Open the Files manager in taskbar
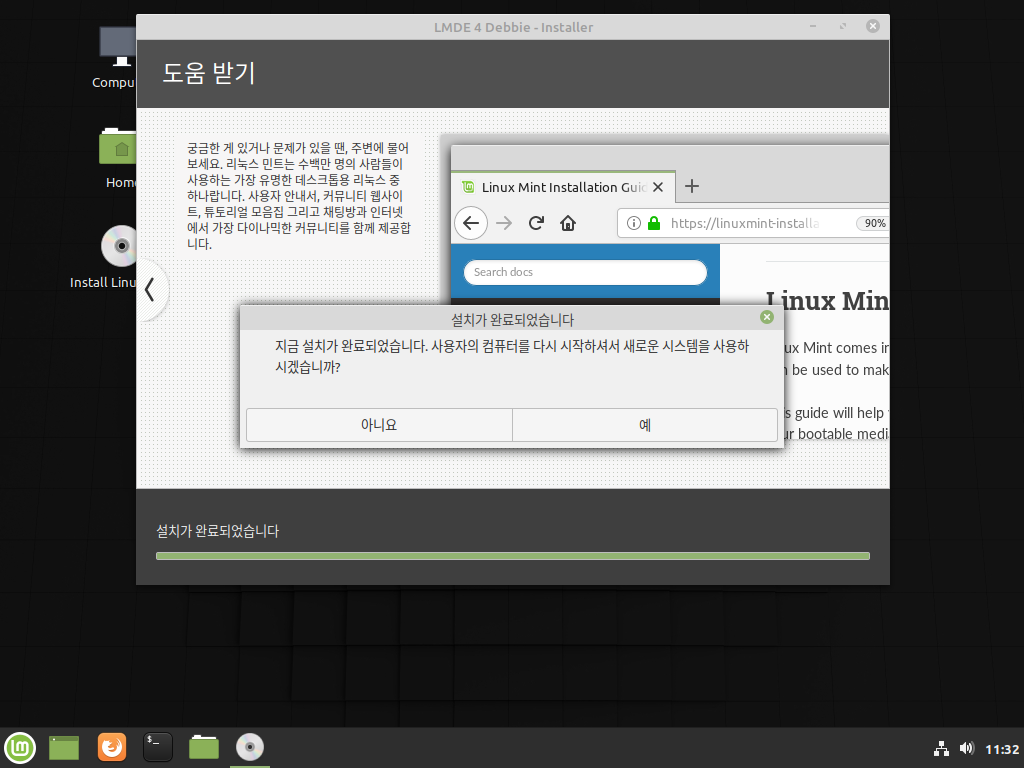The height and width of the screenshot is (768, 1024). 204,747
